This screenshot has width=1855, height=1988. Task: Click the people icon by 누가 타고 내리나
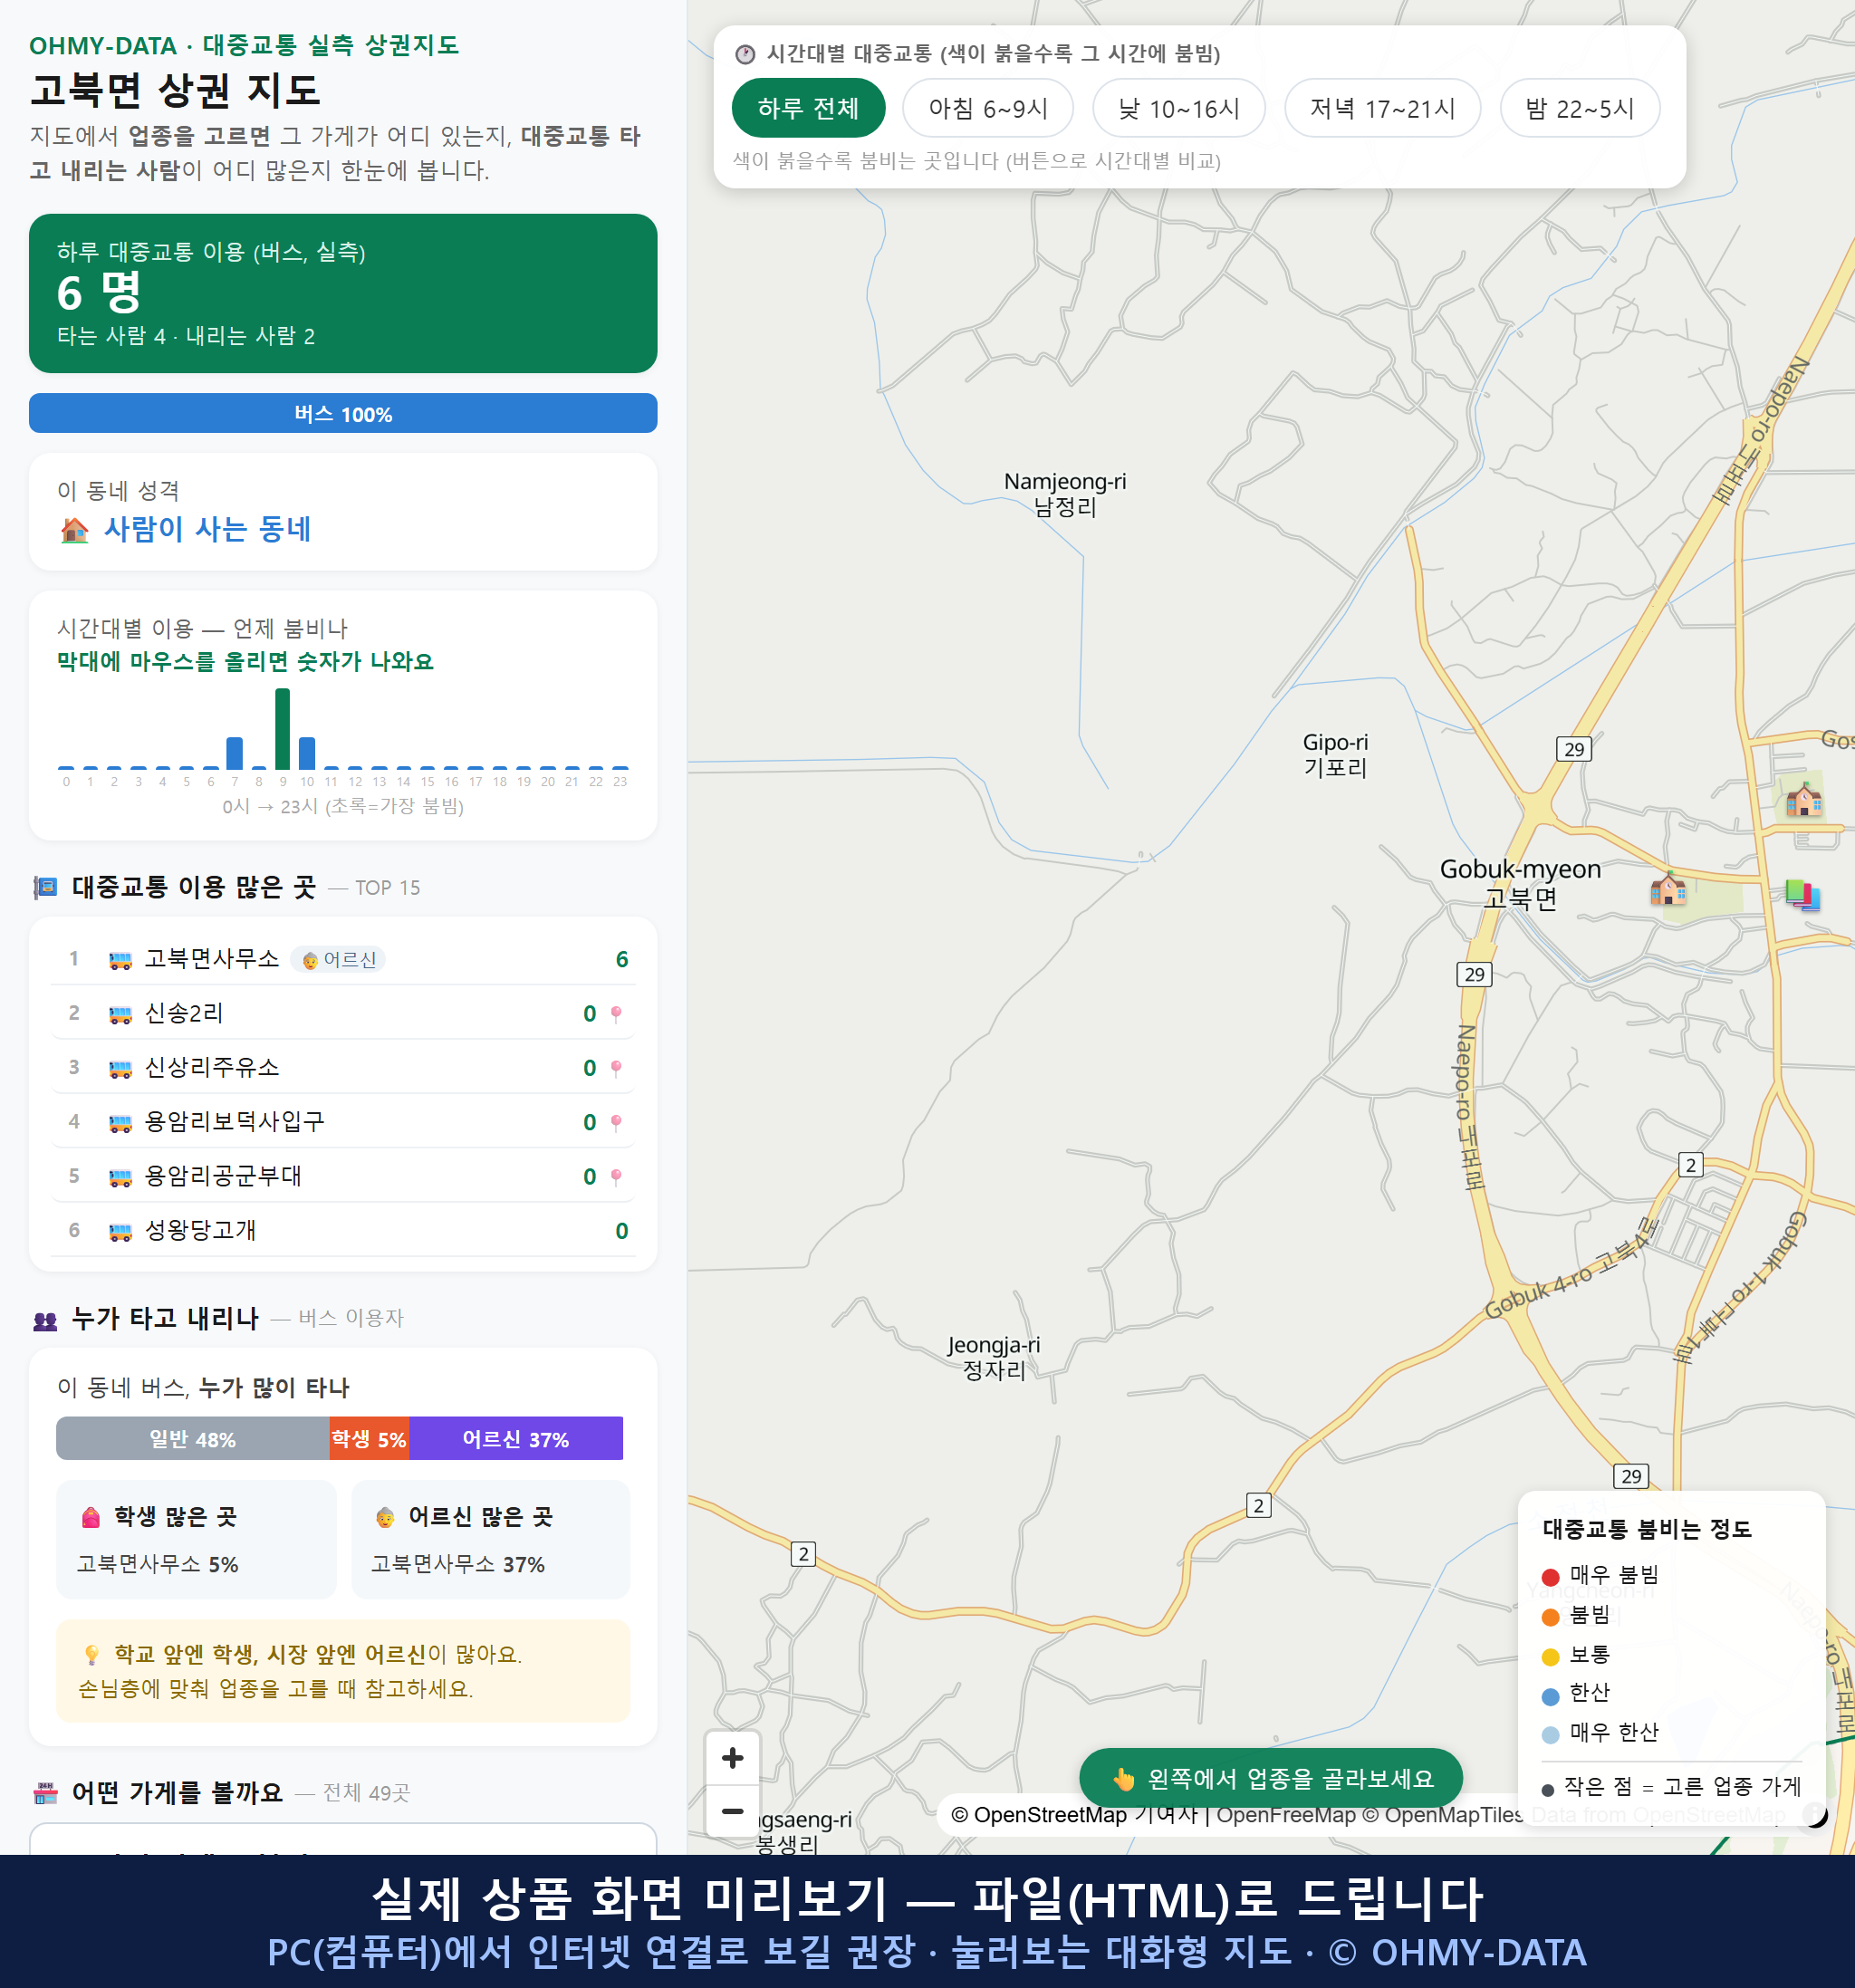pos(45,1320)
